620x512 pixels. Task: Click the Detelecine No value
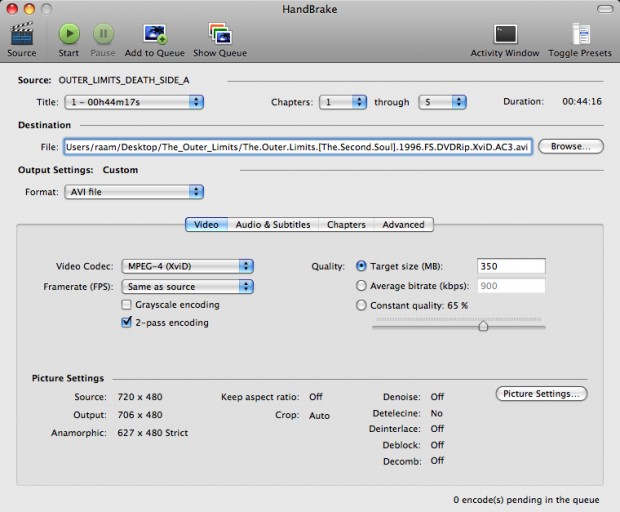(437, 413)
